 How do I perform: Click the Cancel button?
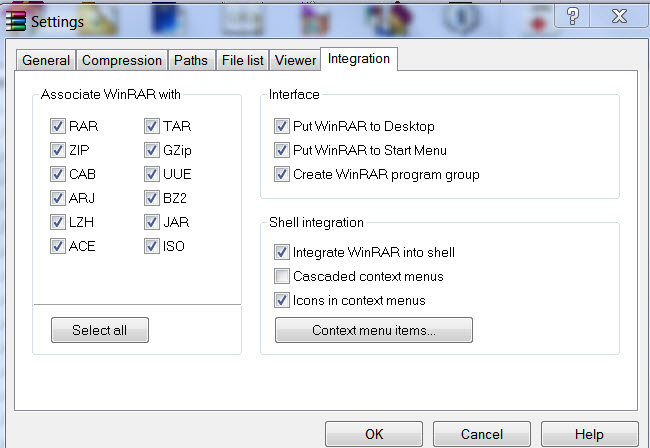point(482,434)
